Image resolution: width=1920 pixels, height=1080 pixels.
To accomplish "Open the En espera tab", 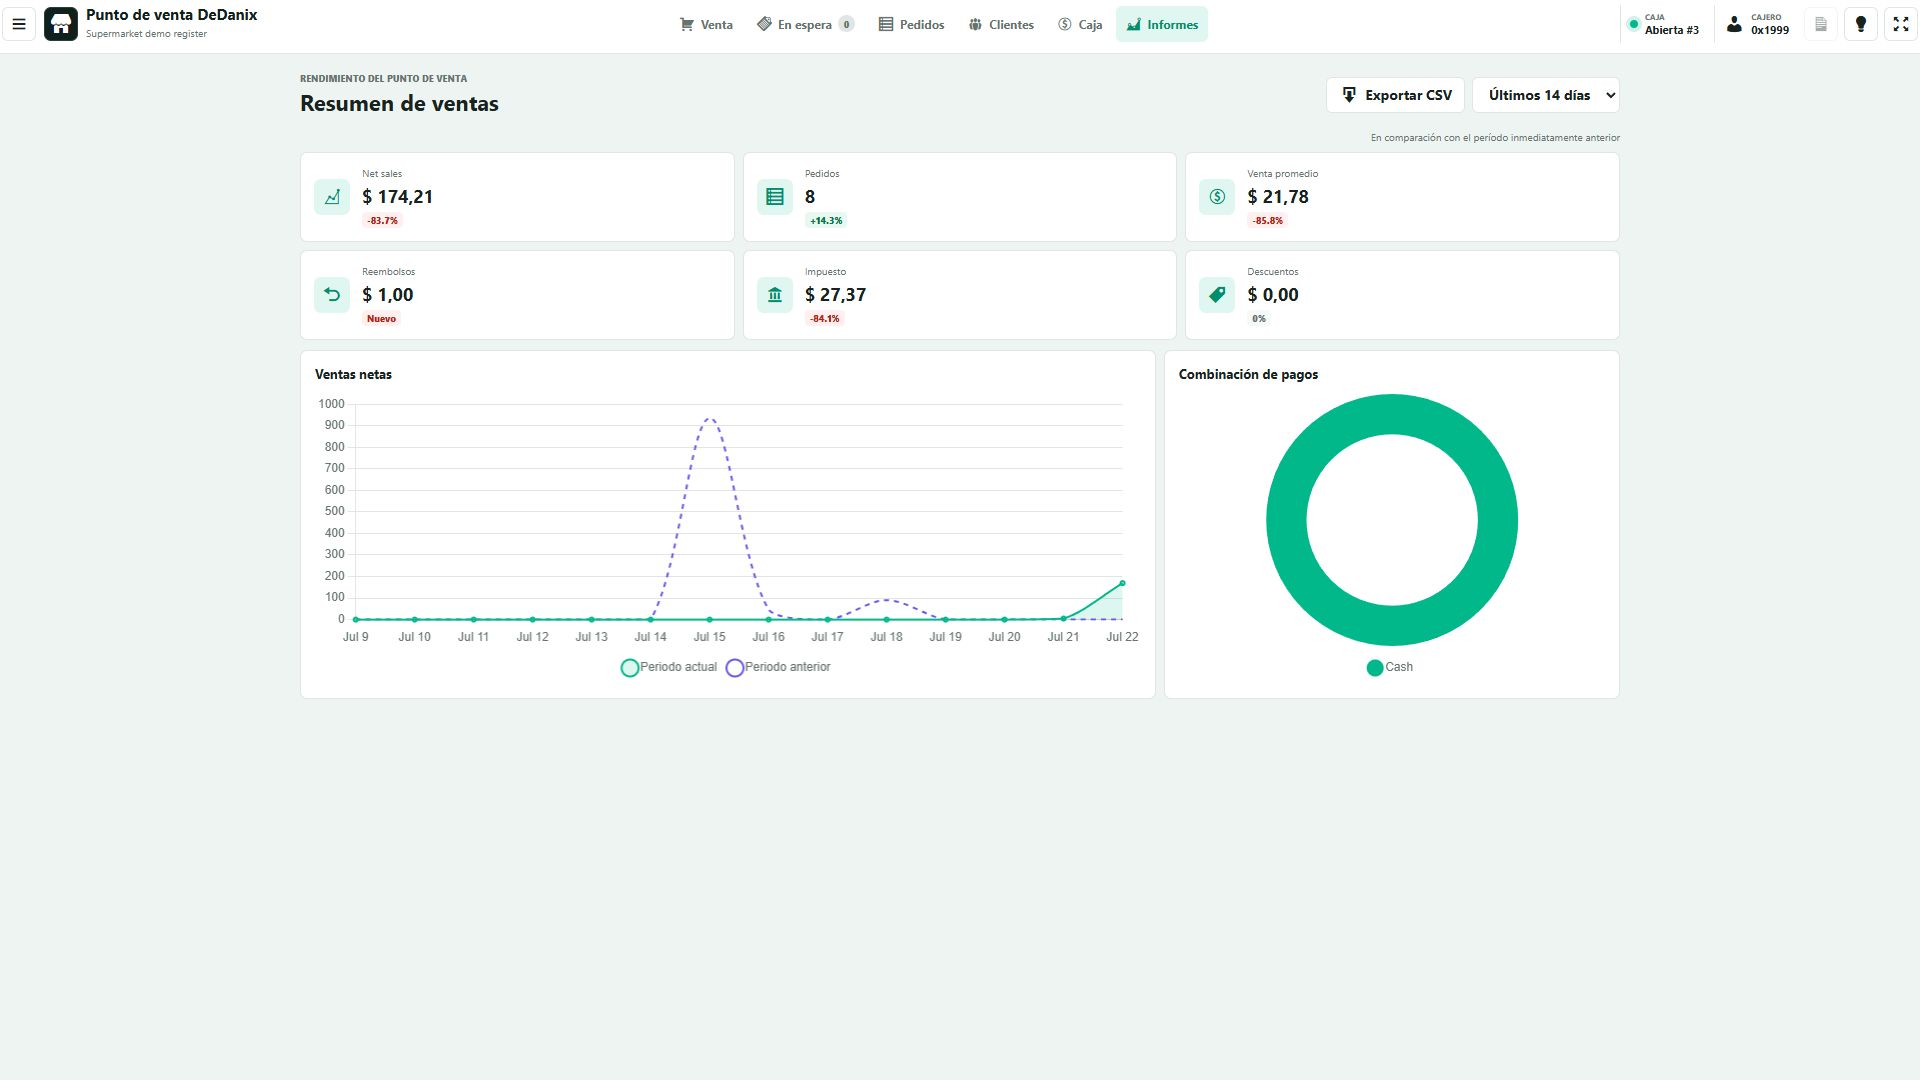I will [805, 24].
